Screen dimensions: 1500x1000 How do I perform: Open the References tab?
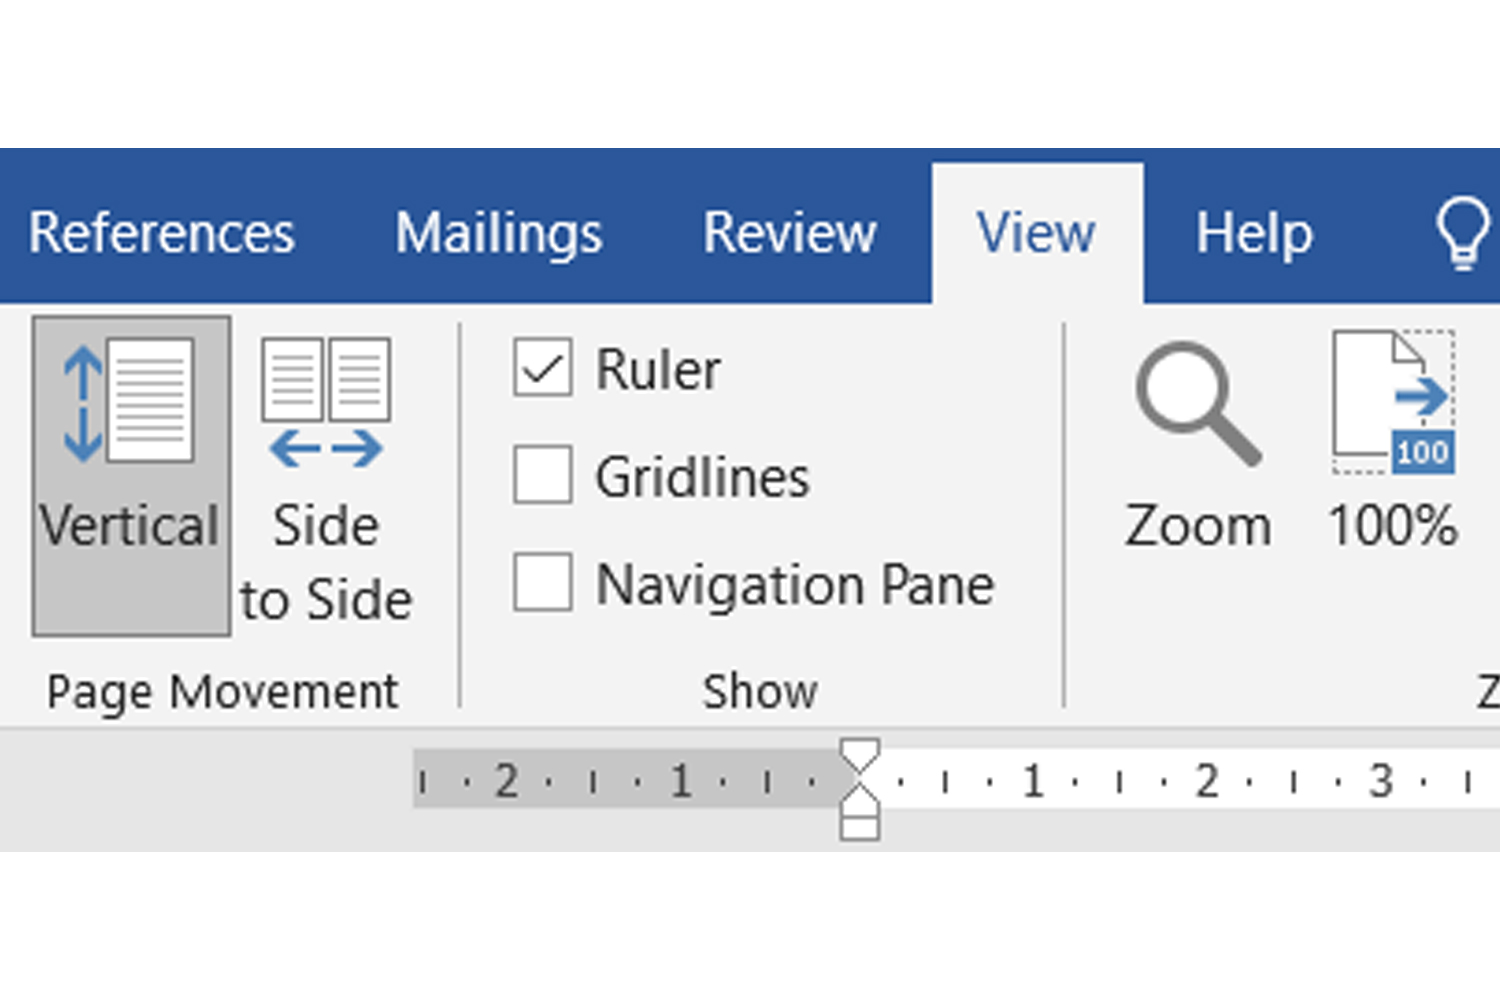pos(163,232)
